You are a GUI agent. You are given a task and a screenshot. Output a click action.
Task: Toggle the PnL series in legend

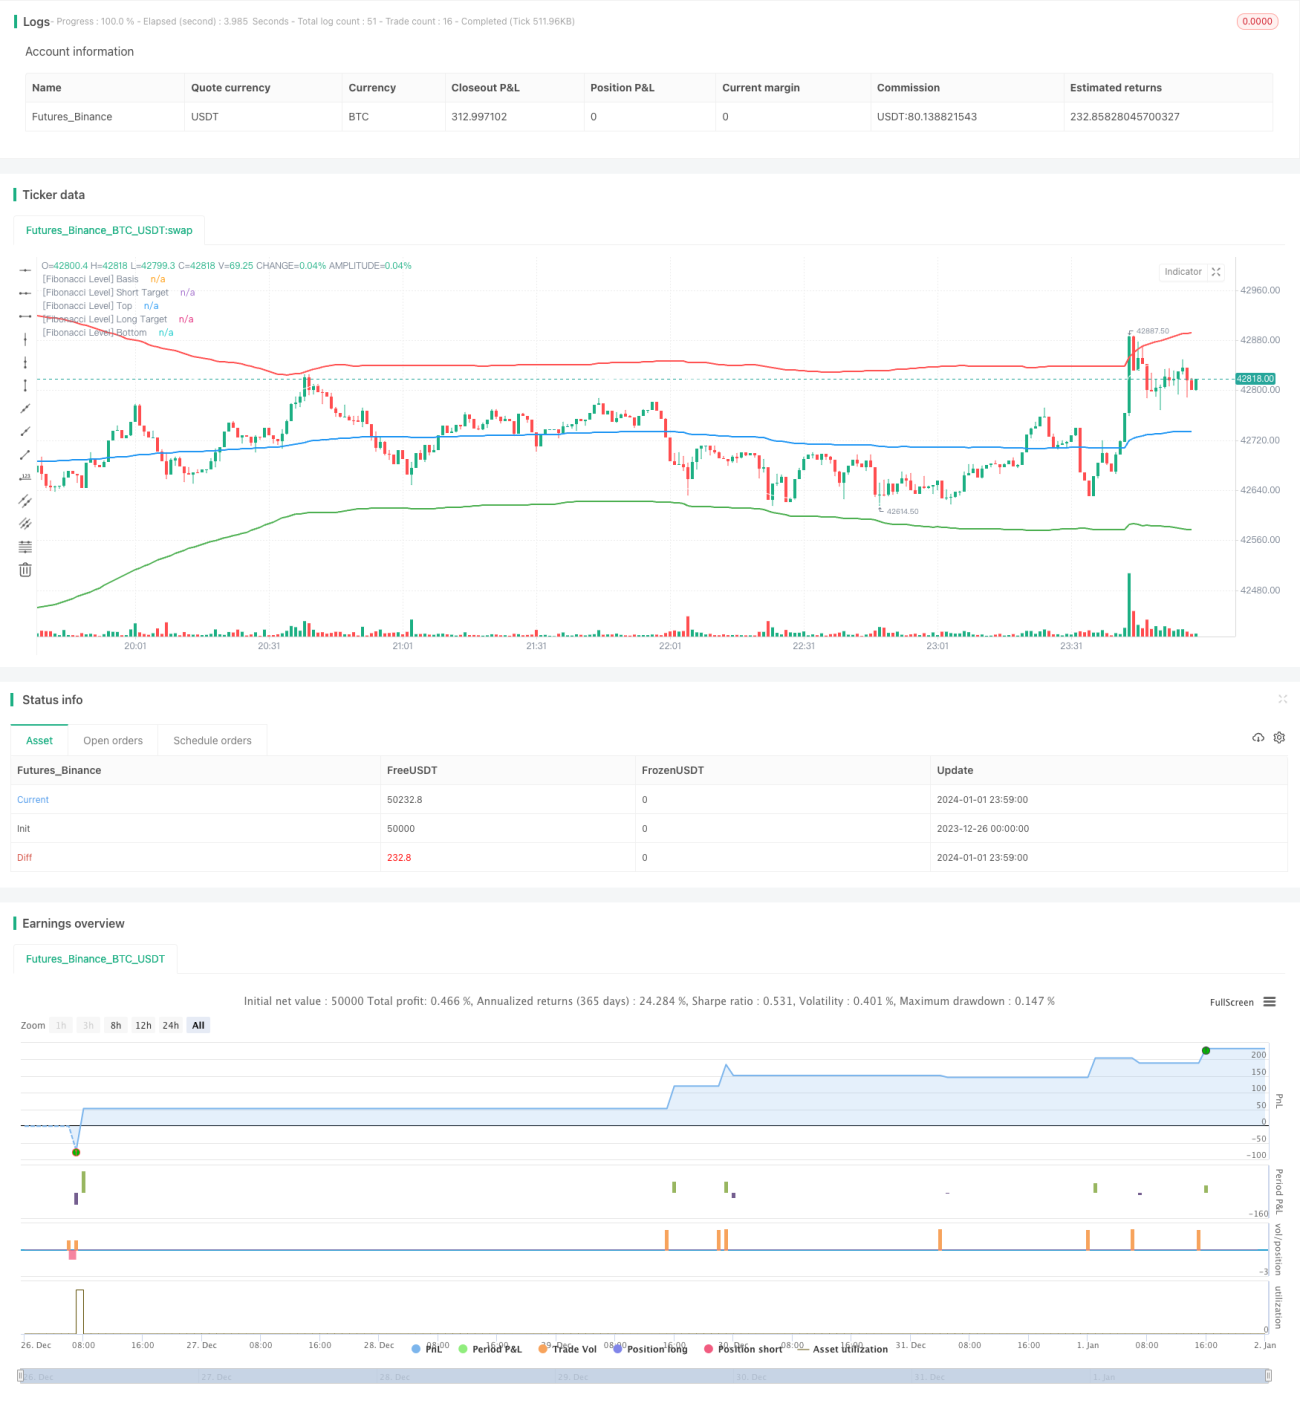(427, 1349)
